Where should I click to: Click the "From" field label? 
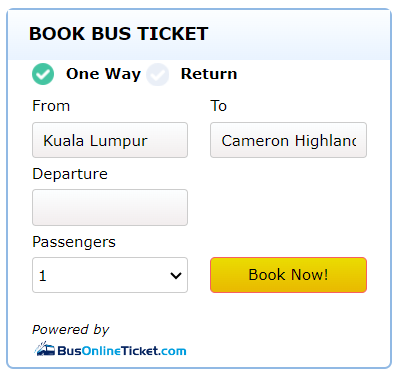51,106
